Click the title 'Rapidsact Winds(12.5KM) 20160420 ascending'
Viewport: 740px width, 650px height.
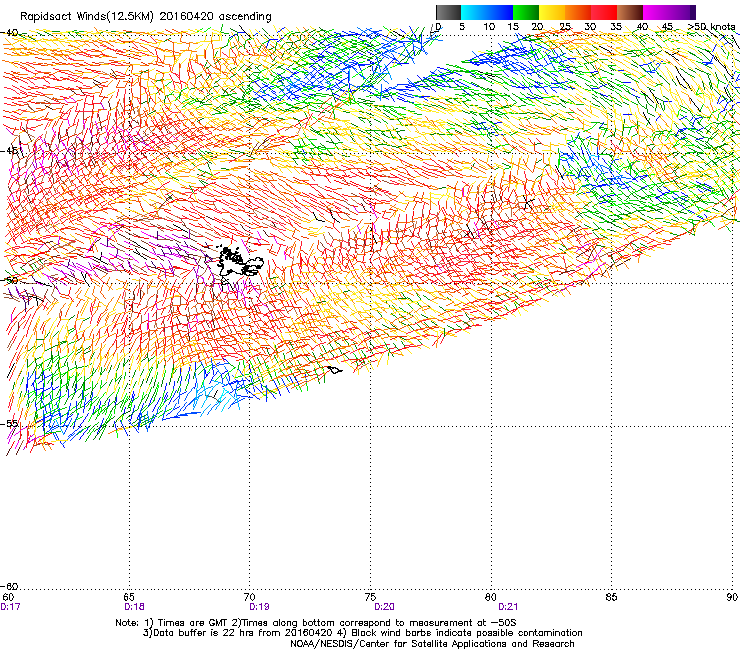(146, 17)
